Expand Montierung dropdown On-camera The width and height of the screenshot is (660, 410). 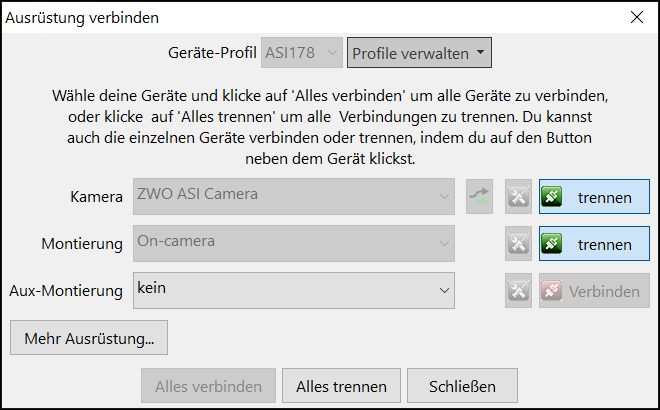coord(294,244)
